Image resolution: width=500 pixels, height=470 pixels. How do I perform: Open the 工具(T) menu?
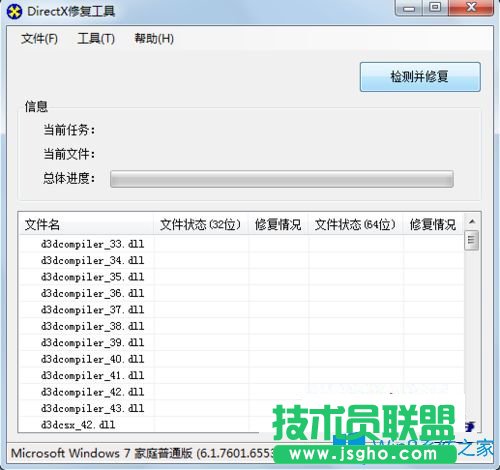coord(96,39)
